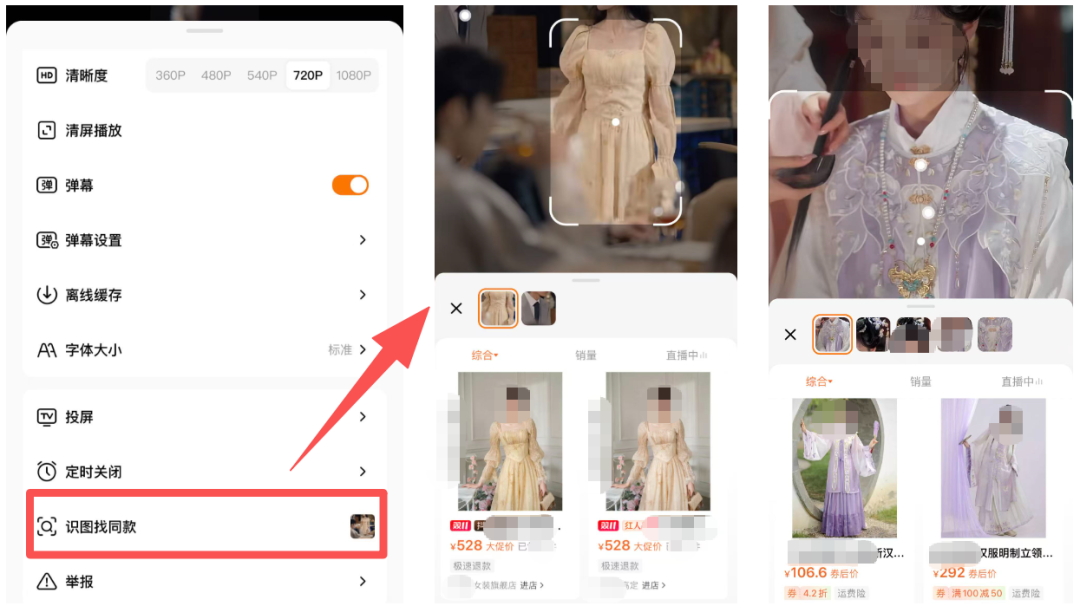The height and width of the screenshot is (606, 1080).
Task: Click the 离线缓存 download icon
Action: point(46,295)
